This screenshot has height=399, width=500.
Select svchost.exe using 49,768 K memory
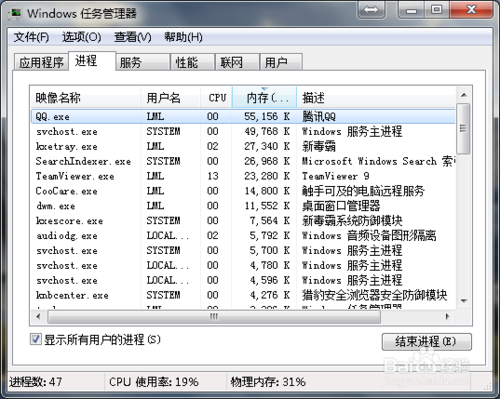coord(243,131)
